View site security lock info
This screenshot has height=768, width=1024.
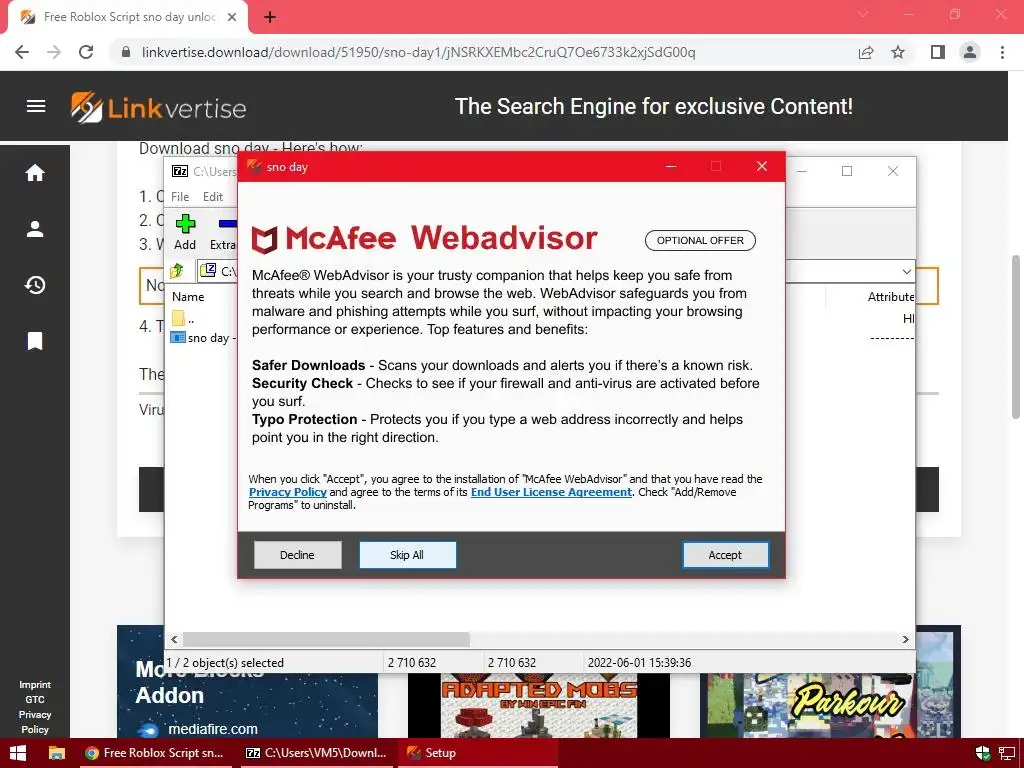pyautogui.click(x=126, y=52)
